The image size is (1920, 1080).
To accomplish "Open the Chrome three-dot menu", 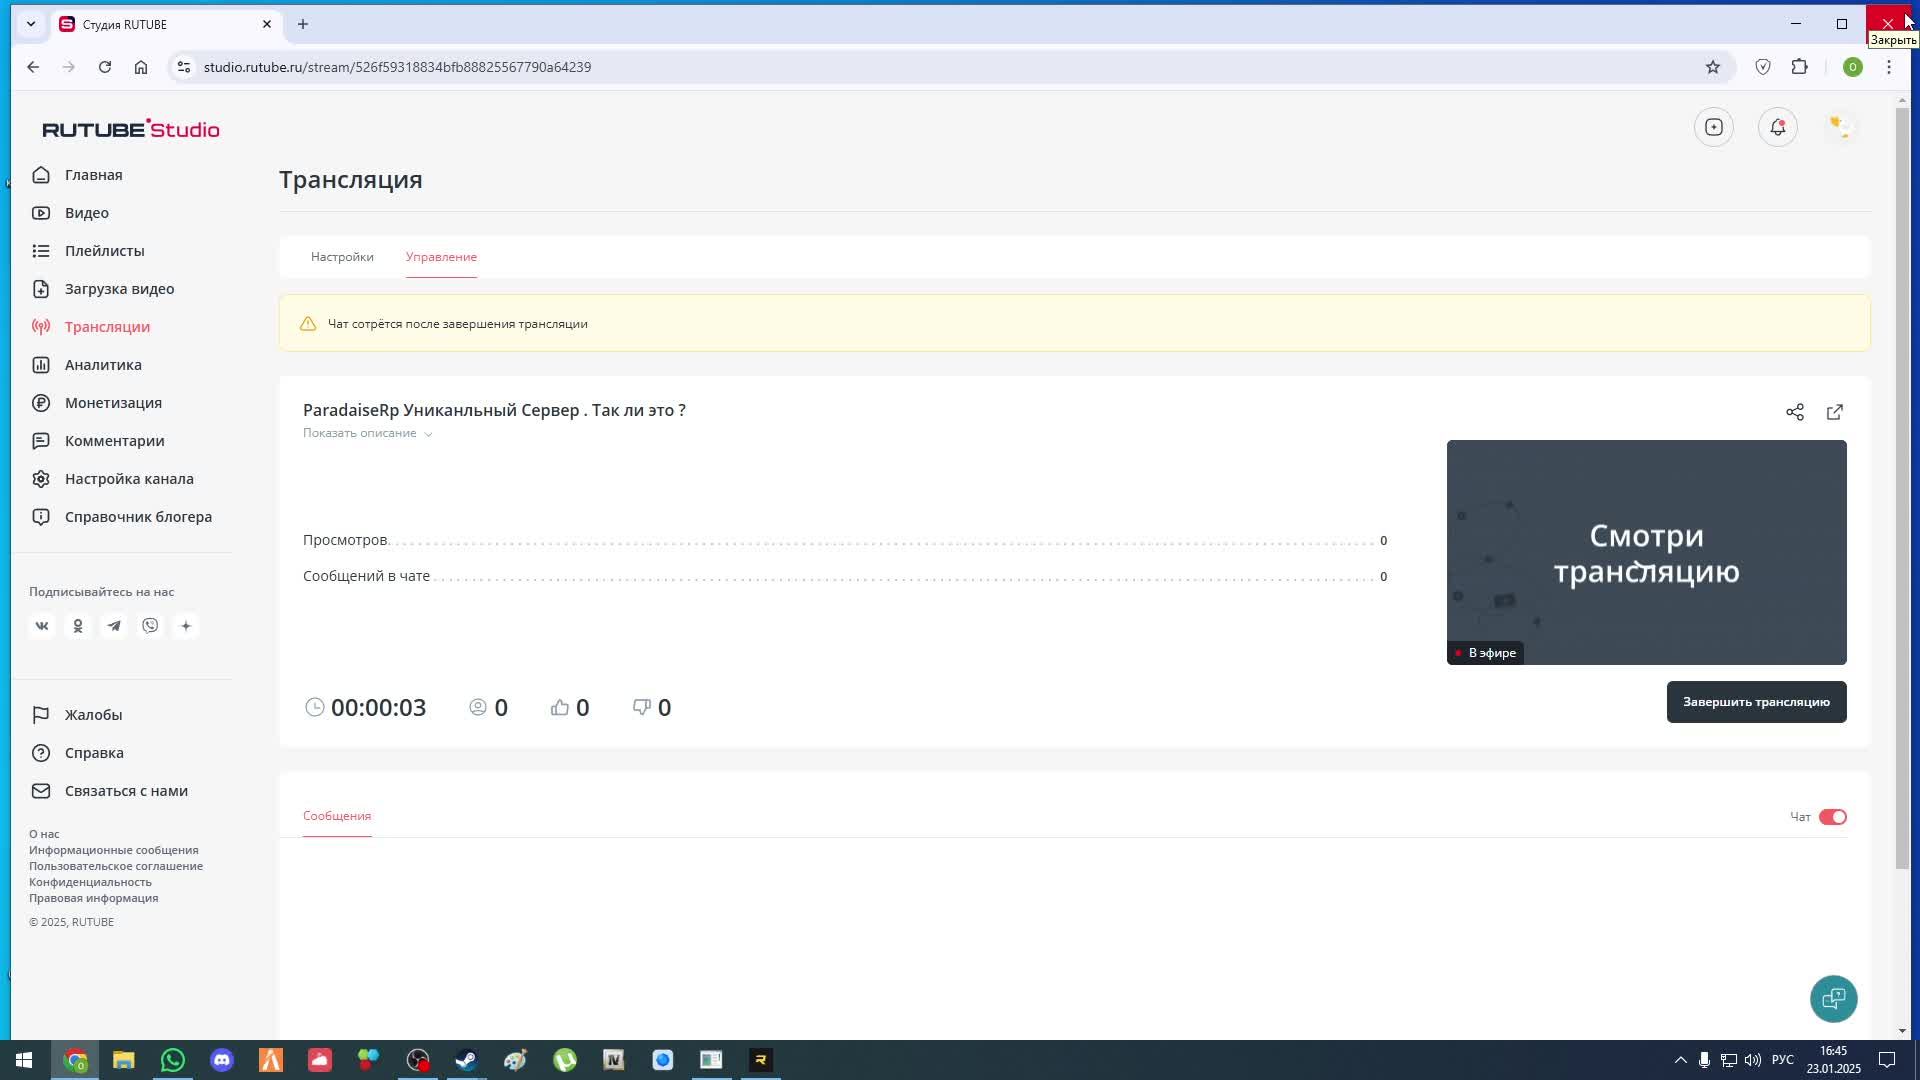I will click(1889, 67).
